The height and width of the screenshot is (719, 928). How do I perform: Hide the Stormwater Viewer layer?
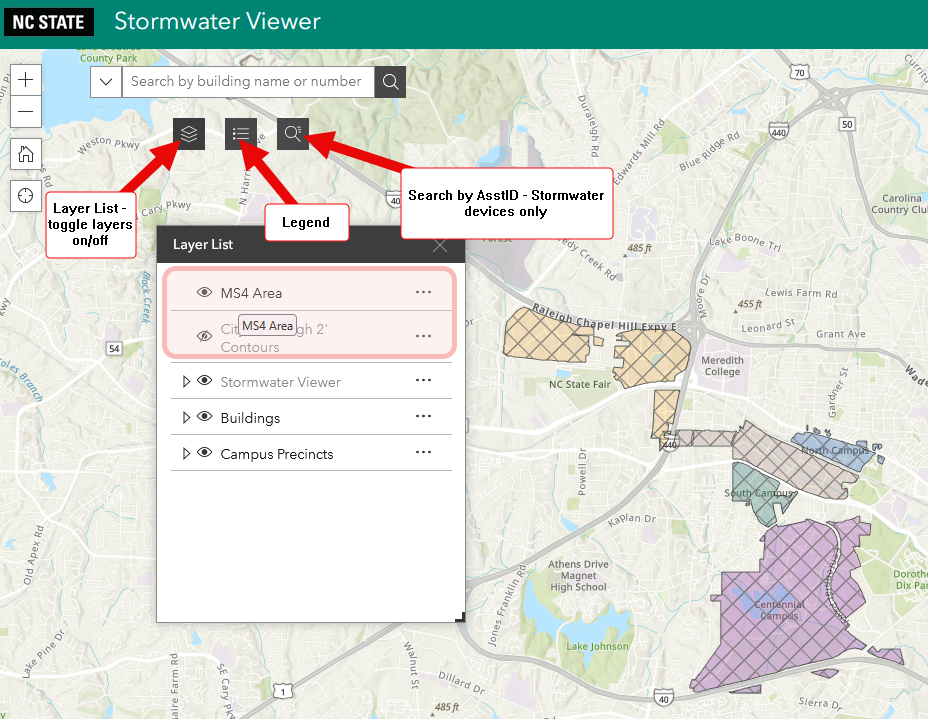[204, 381]
